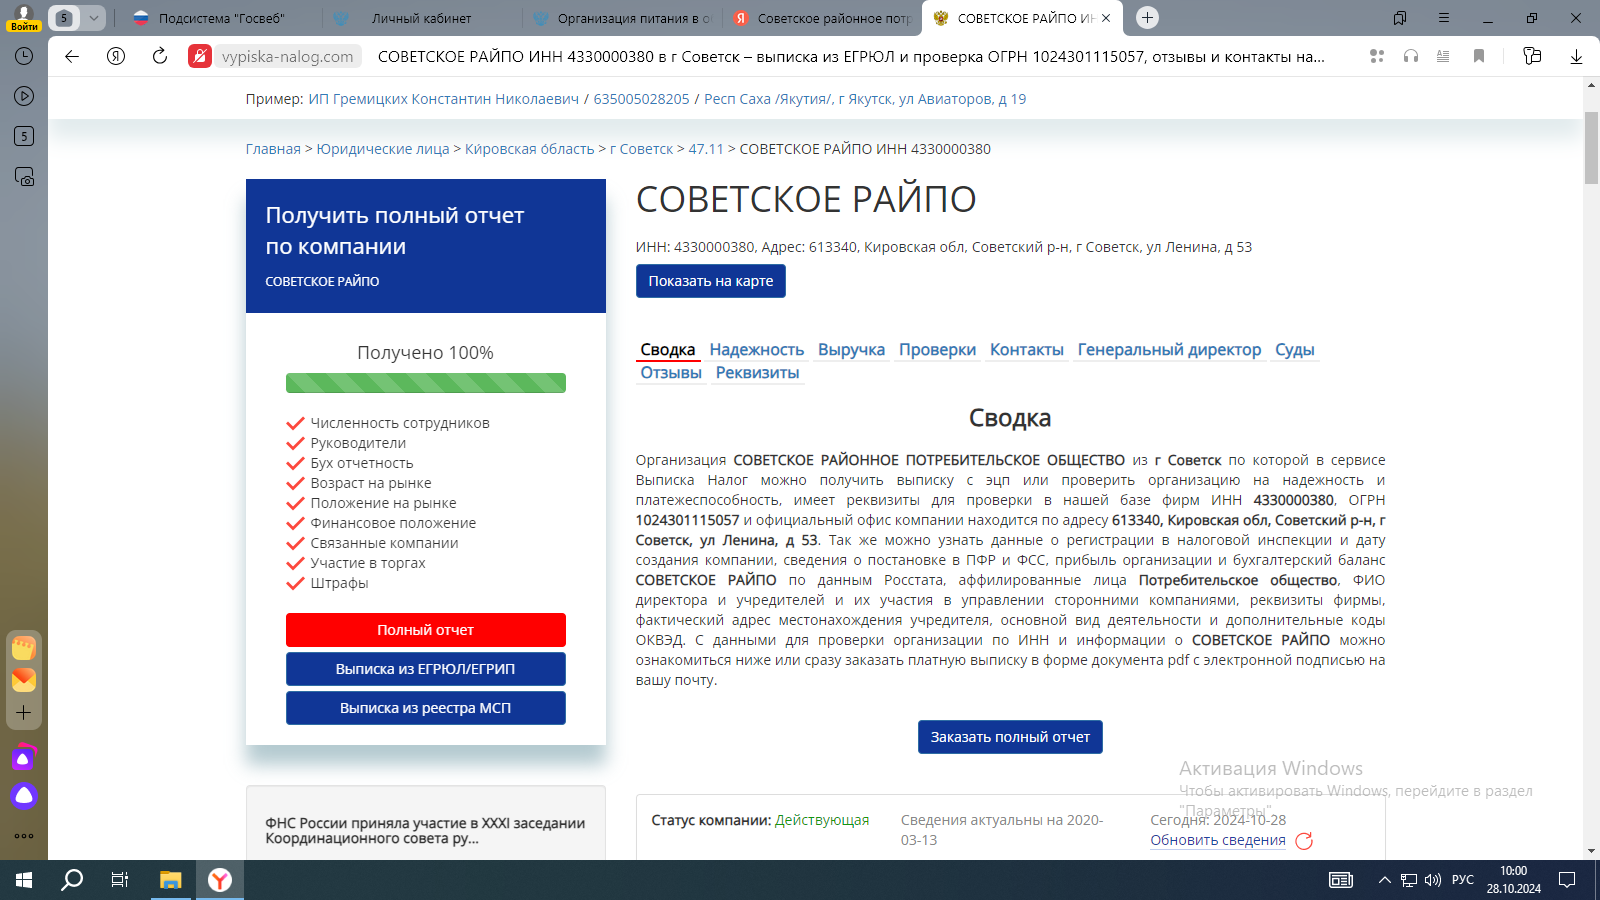Open File Explorer from taskbar
The width and height of the screenshot is (1600, 900).
pyautogui.click(x=170, y=880)
